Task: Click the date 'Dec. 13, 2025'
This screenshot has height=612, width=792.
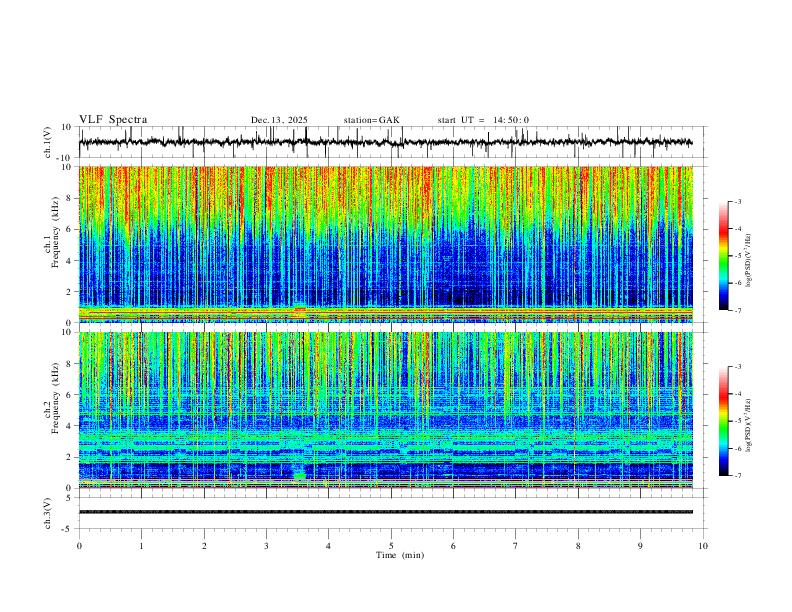Action: [279, 120]
